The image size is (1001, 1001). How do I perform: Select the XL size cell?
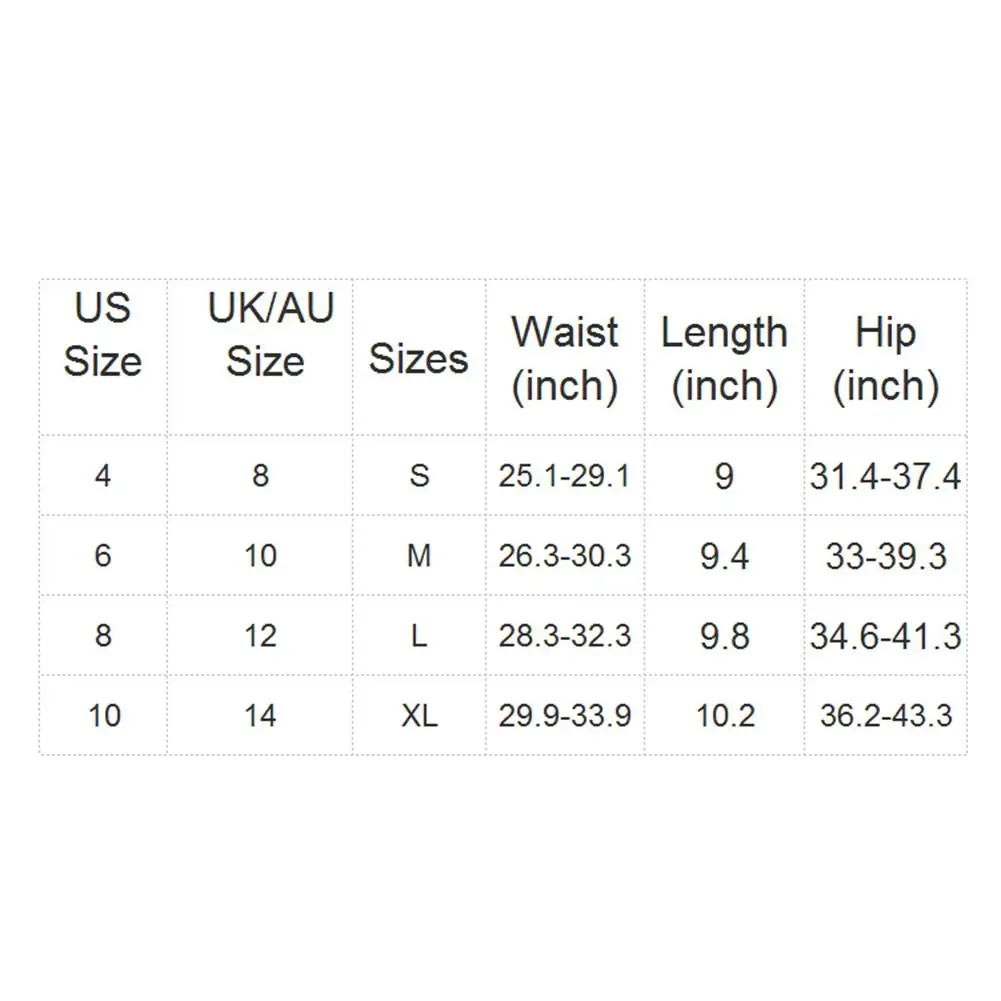[419, 716]
